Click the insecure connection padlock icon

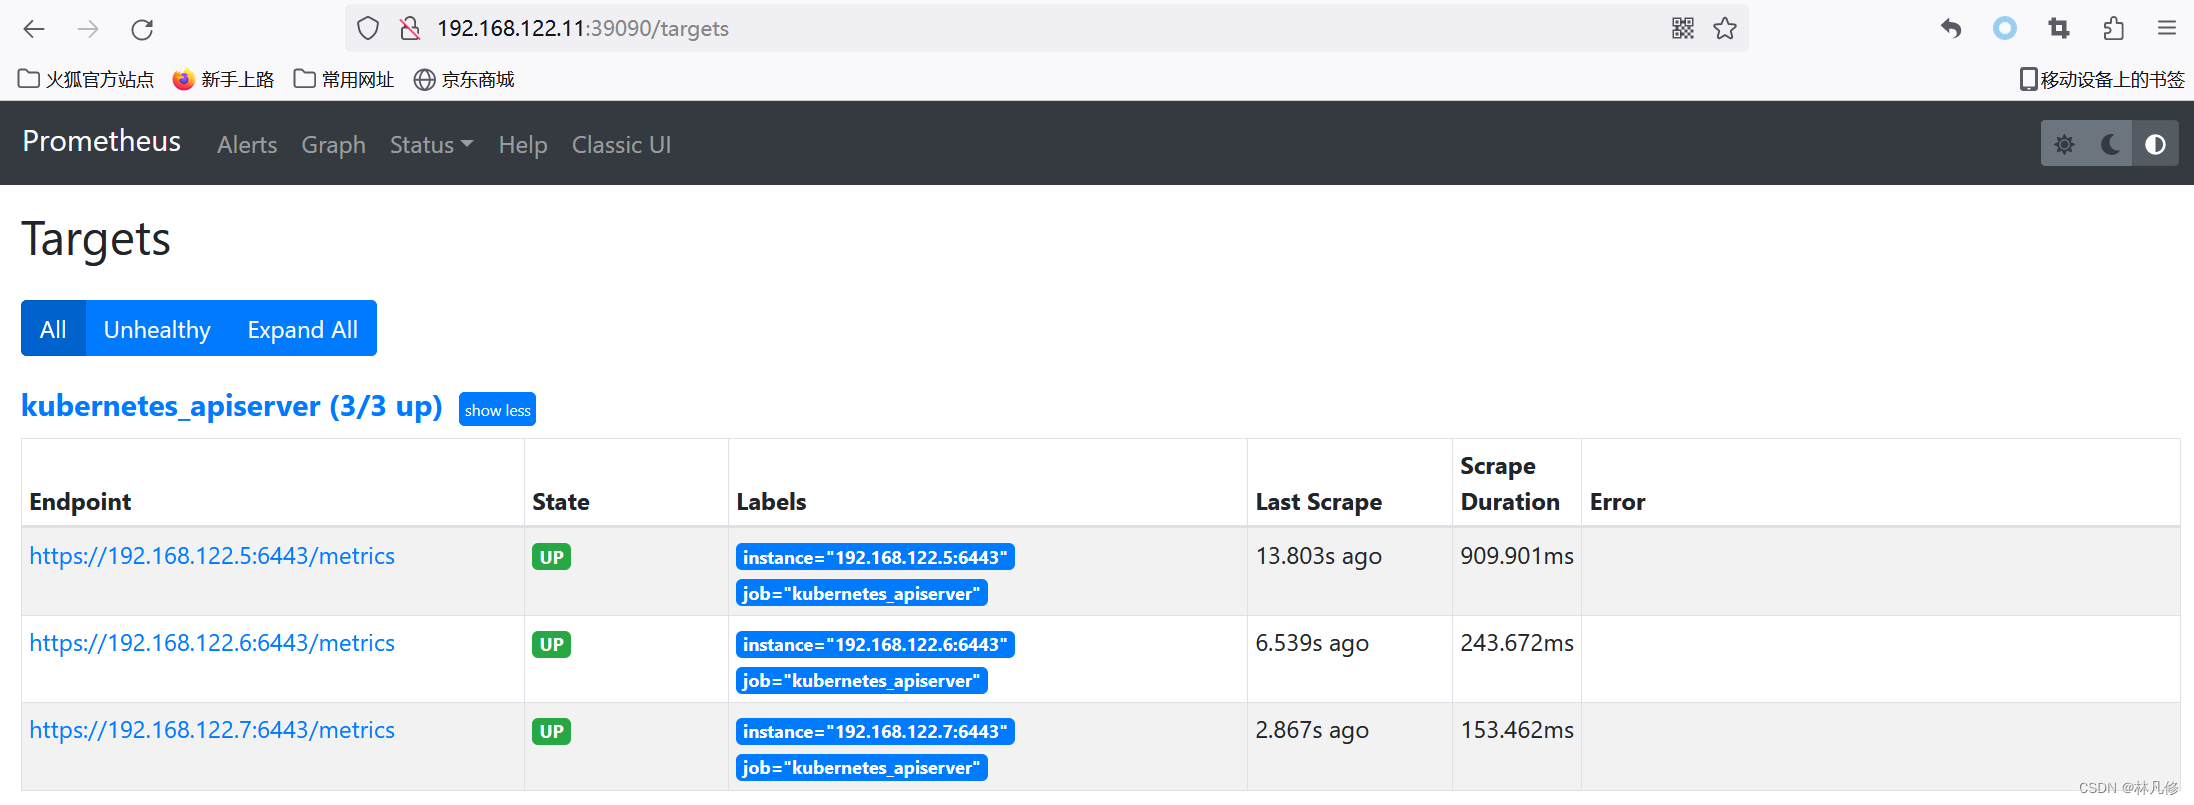point(410,29)
